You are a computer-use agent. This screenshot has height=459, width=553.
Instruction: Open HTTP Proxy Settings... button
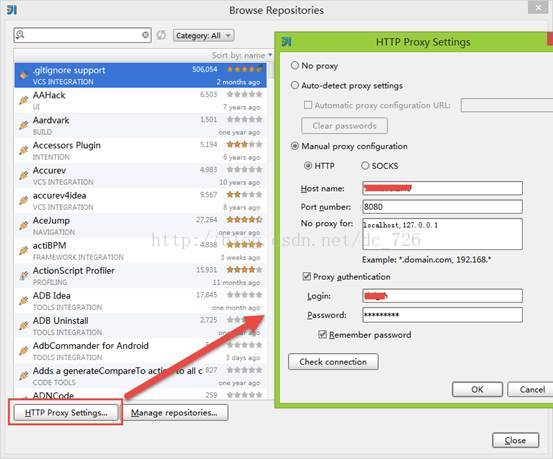tap(66, 412)
